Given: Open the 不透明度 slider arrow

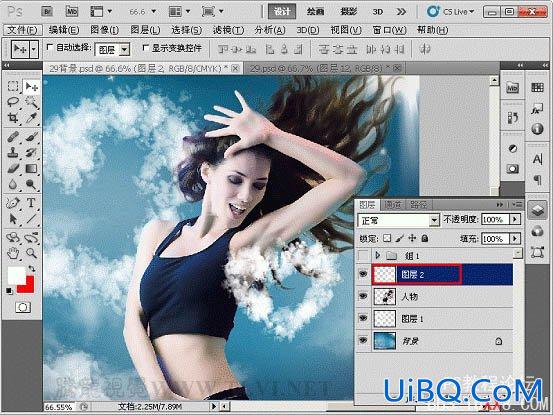Looking at the screenshot, I should (515, 220).
